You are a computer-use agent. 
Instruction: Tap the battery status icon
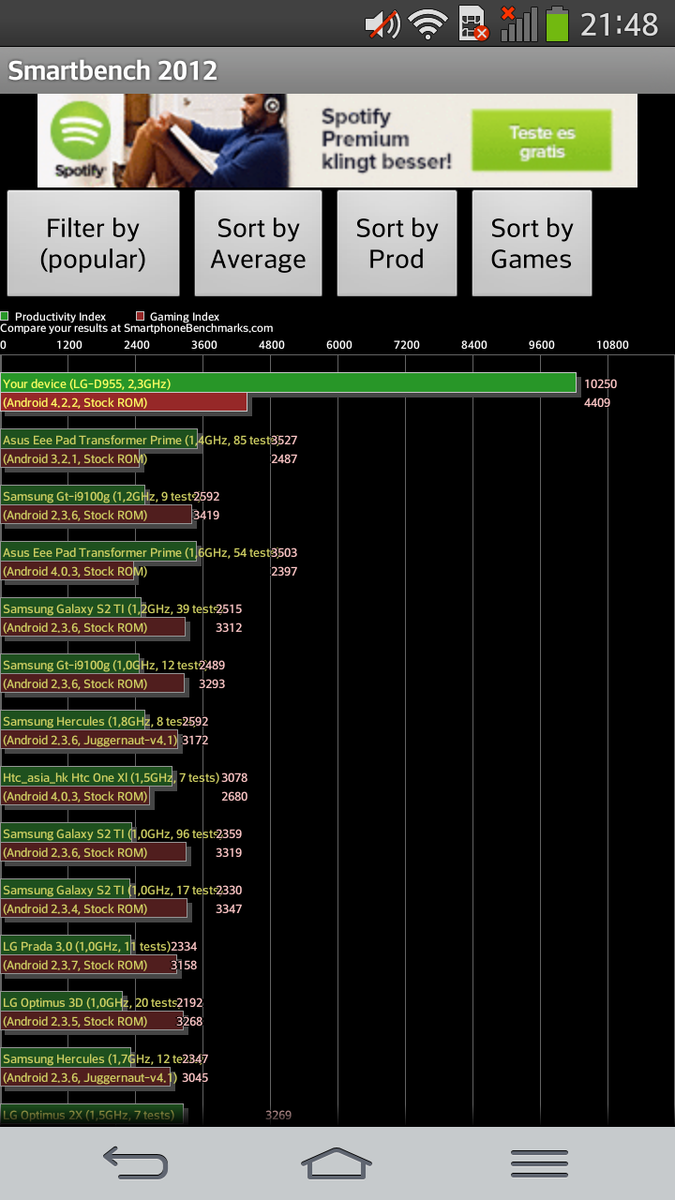coord(557,24)
